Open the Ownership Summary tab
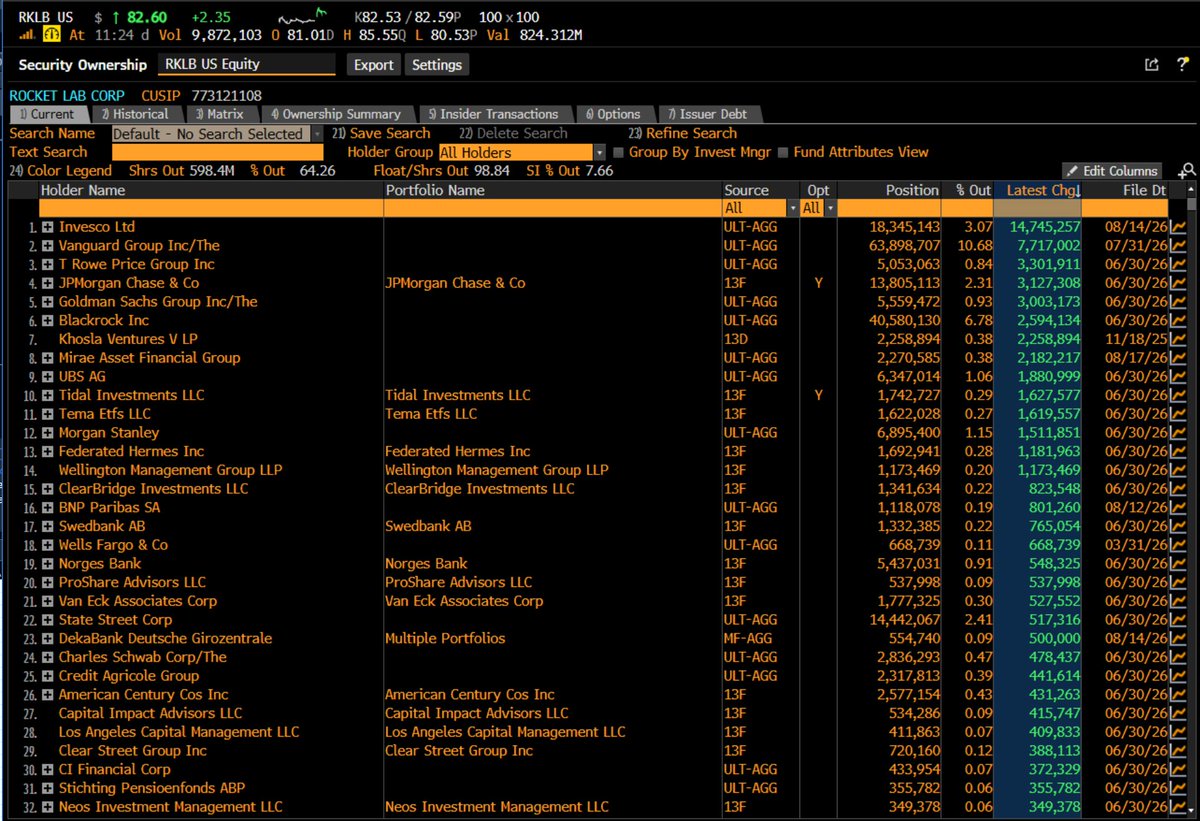1200x821 pixels. click(x=336, y=114)
